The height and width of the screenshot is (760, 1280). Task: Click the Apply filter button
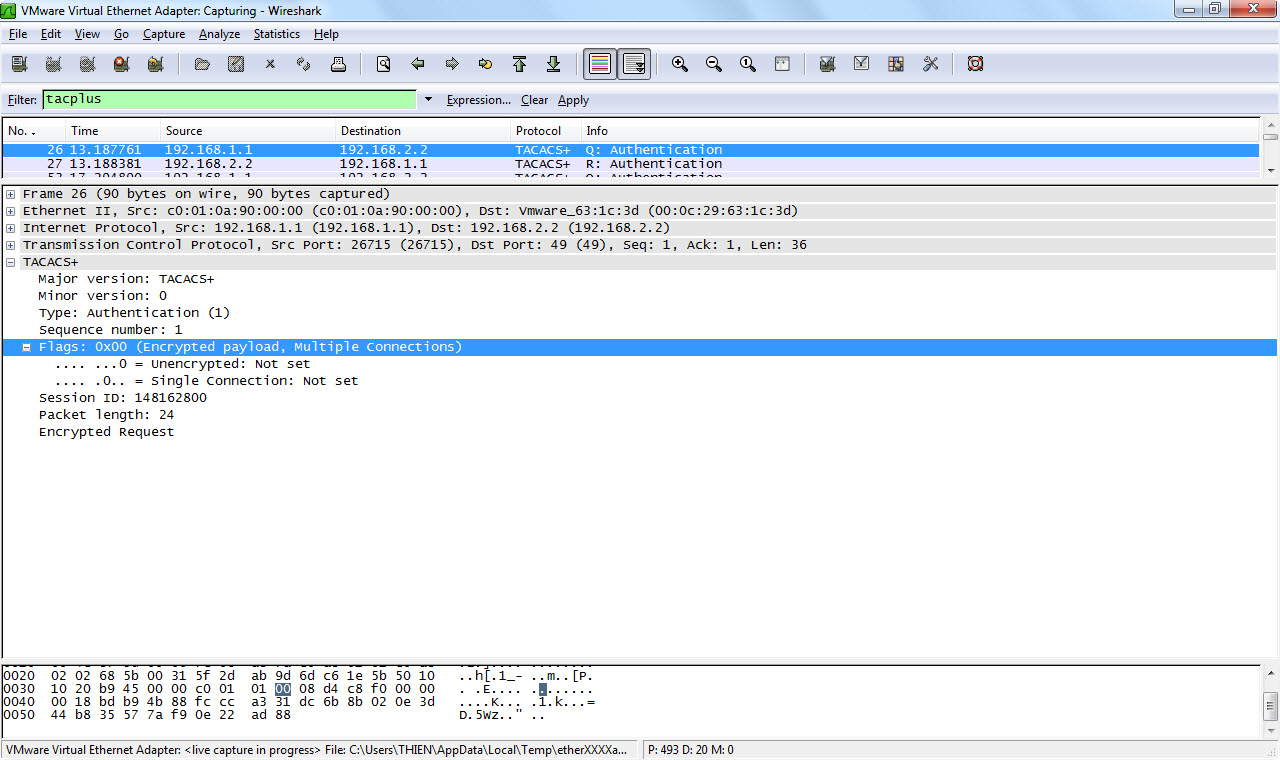pyautogui.click(x=573, y=100)
